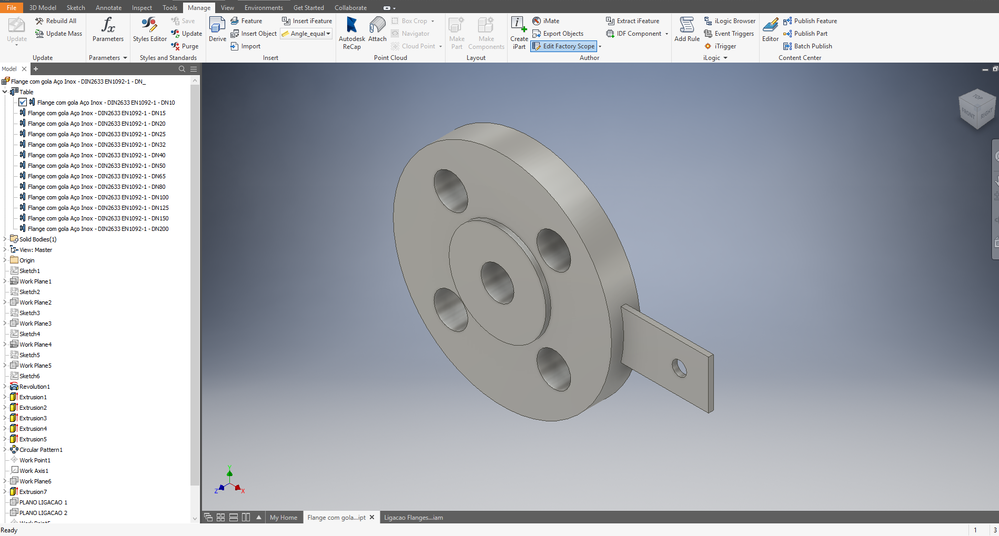Expand the iLogic panel dropdown arrow

(725, 58)
